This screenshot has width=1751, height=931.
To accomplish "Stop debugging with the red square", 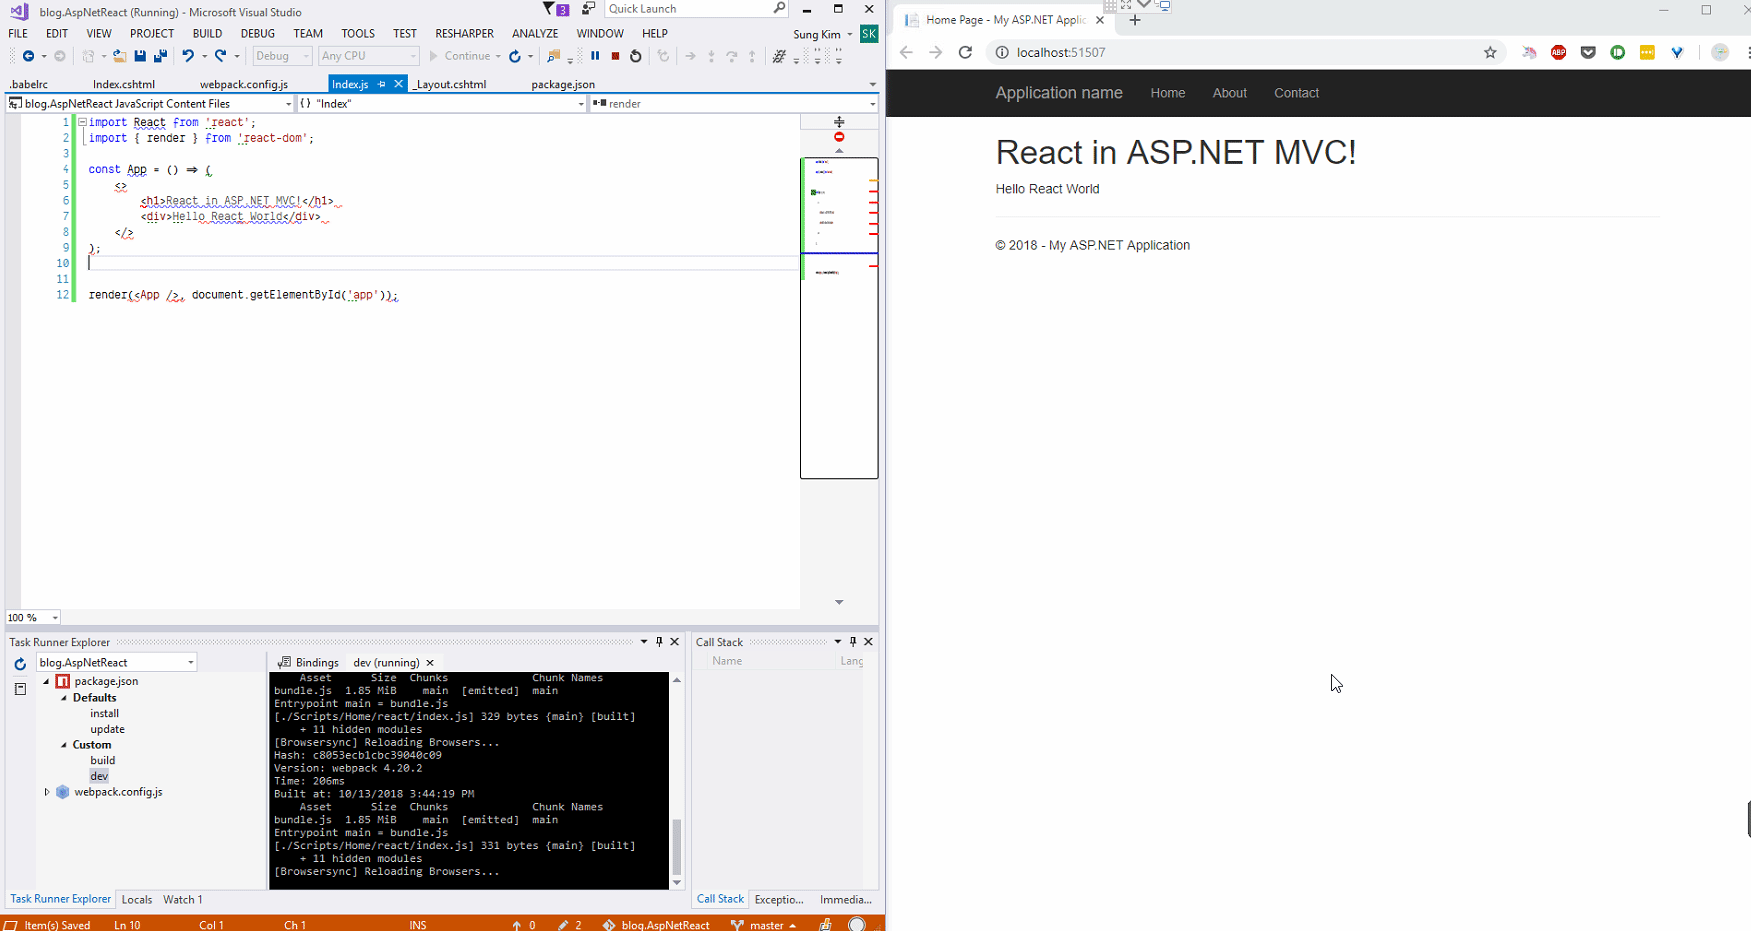I will pyautogui.click(x=615, y=56).
